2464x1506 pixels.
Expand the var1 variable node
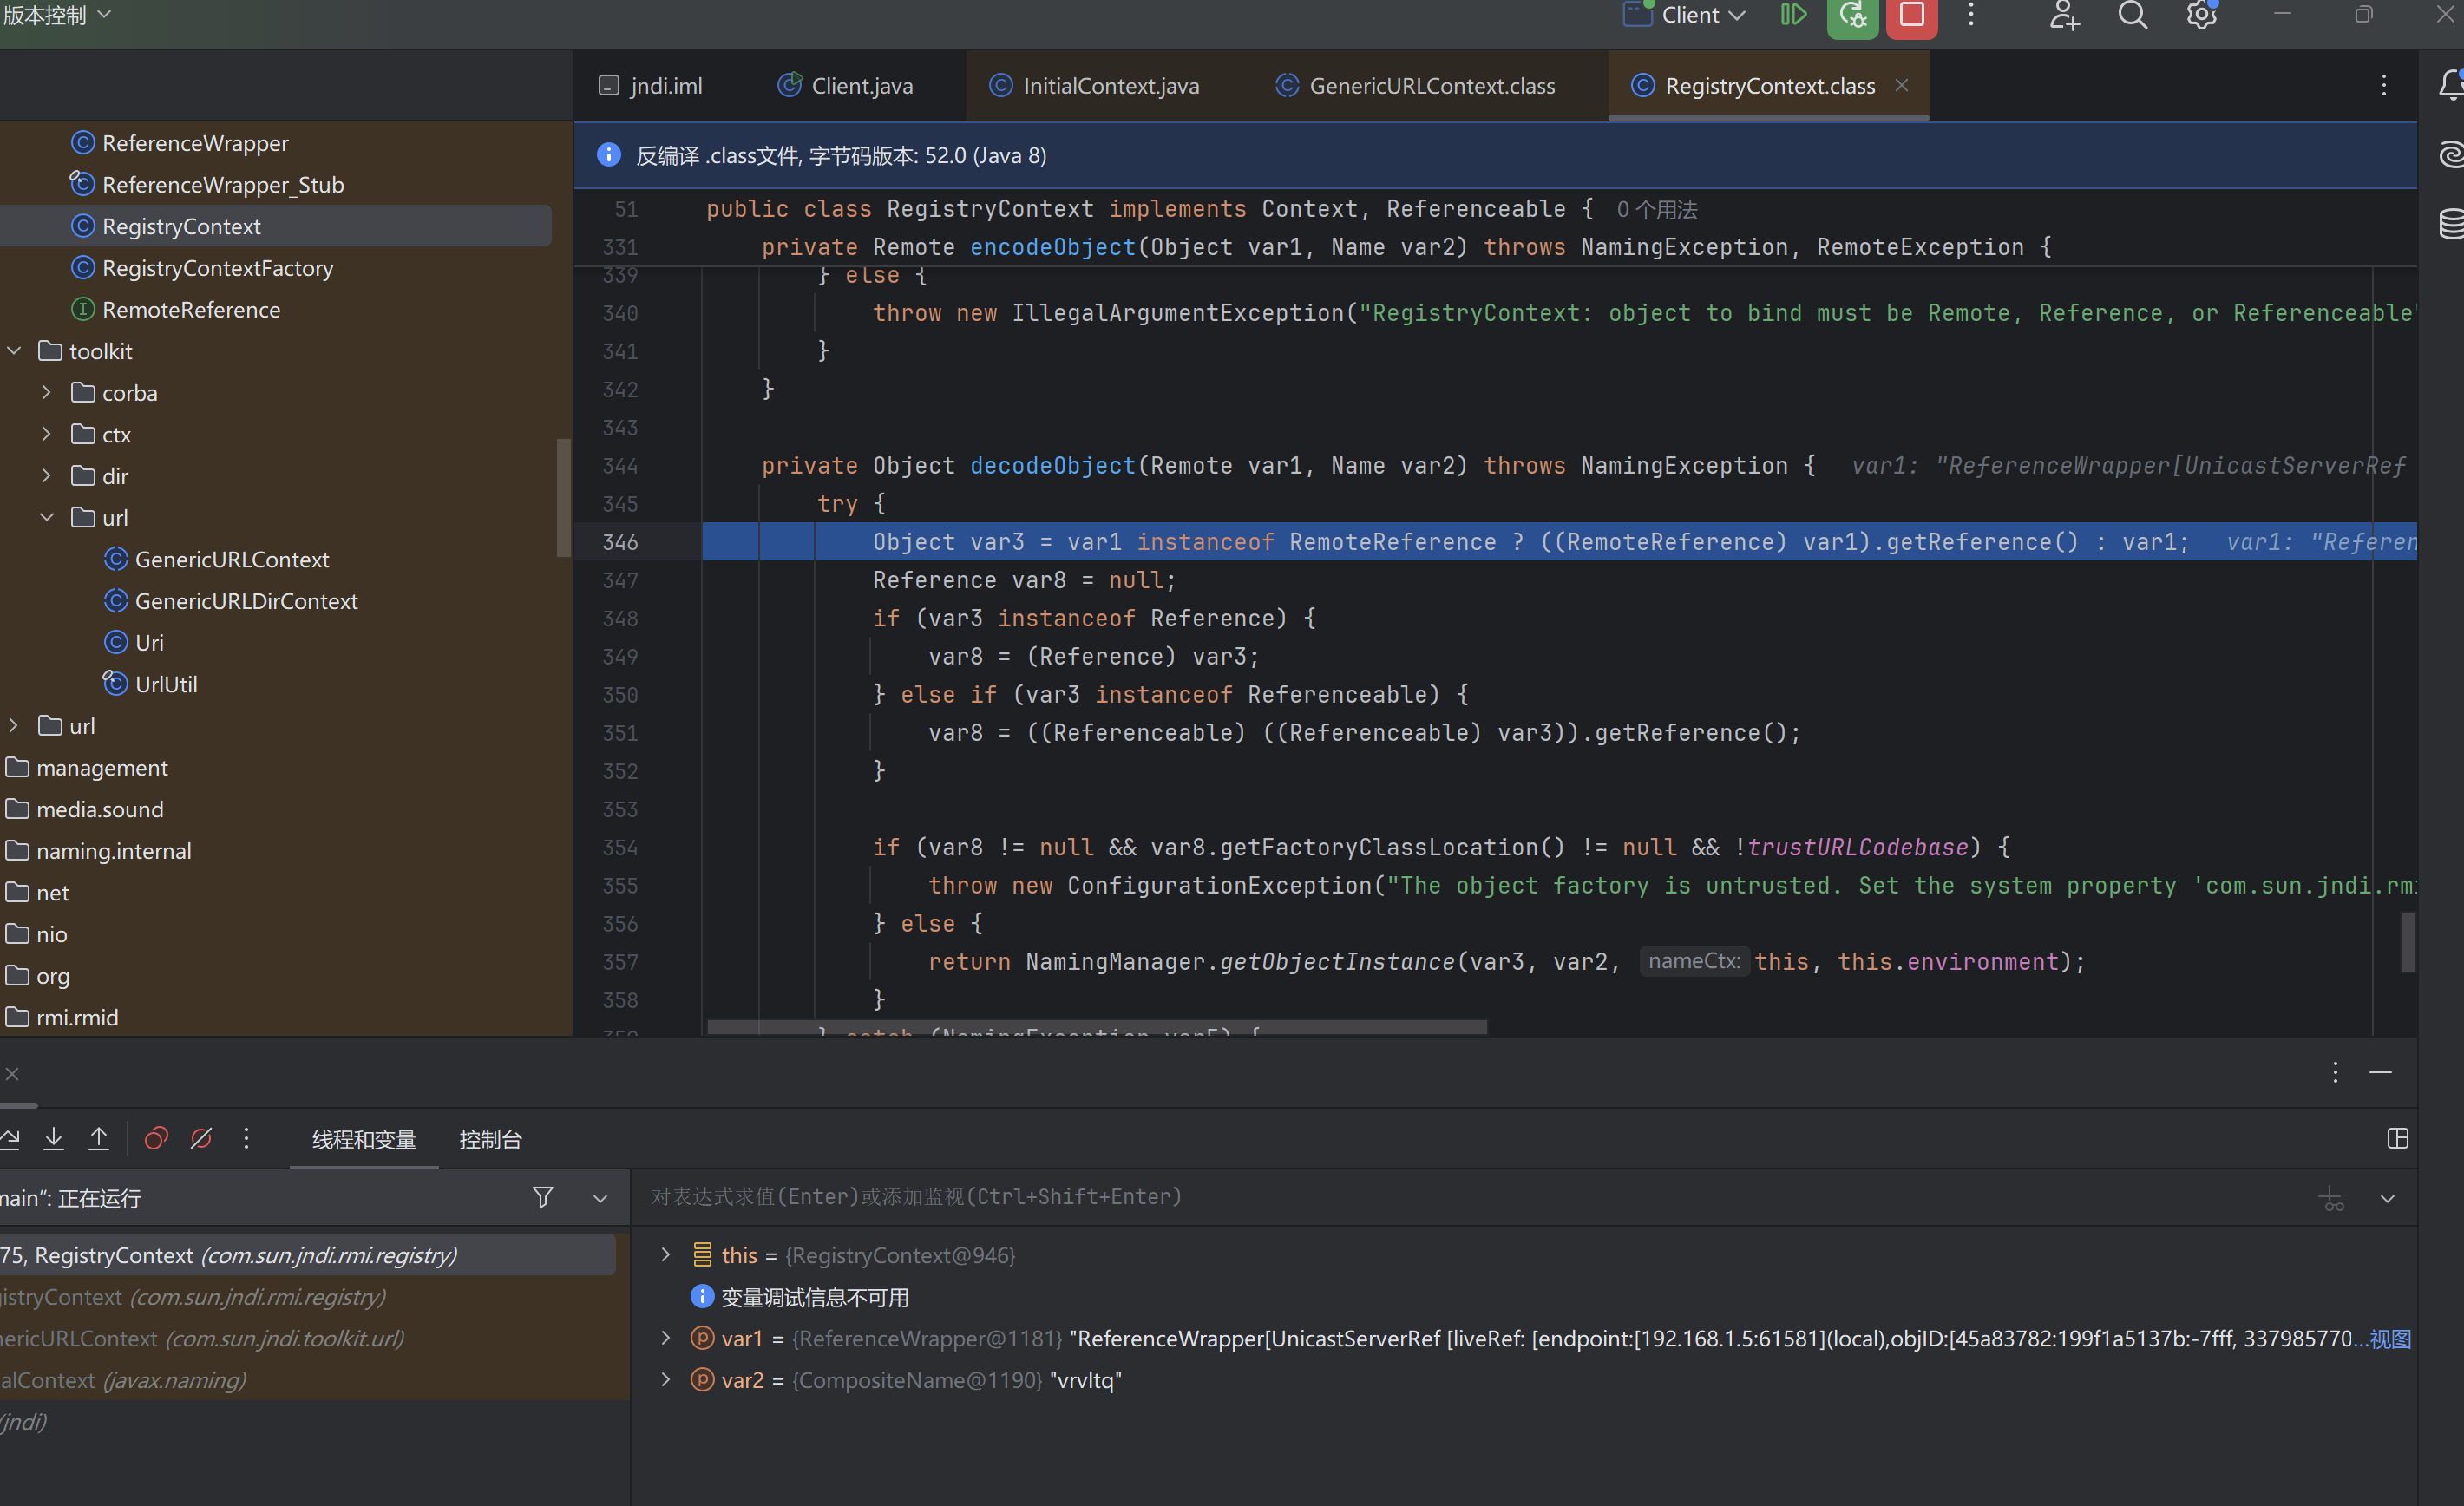tap(666, 1338)
